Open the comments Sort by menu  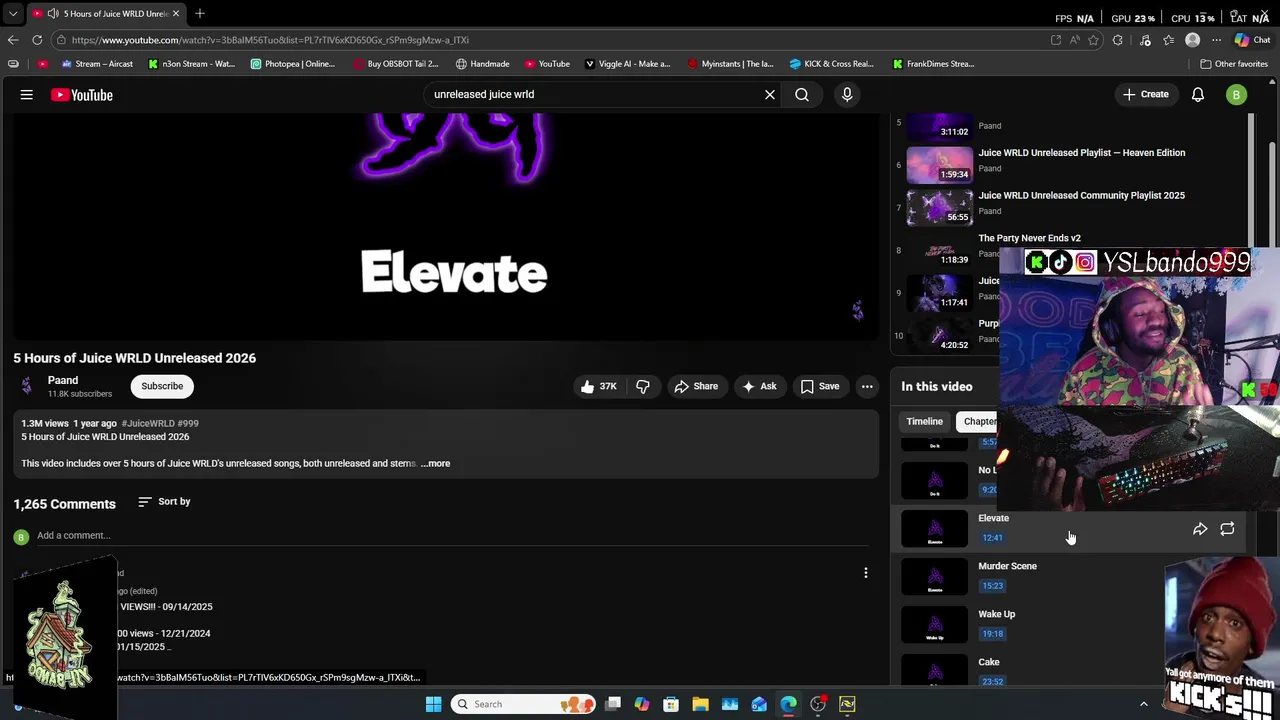click(x=164, y=502)
